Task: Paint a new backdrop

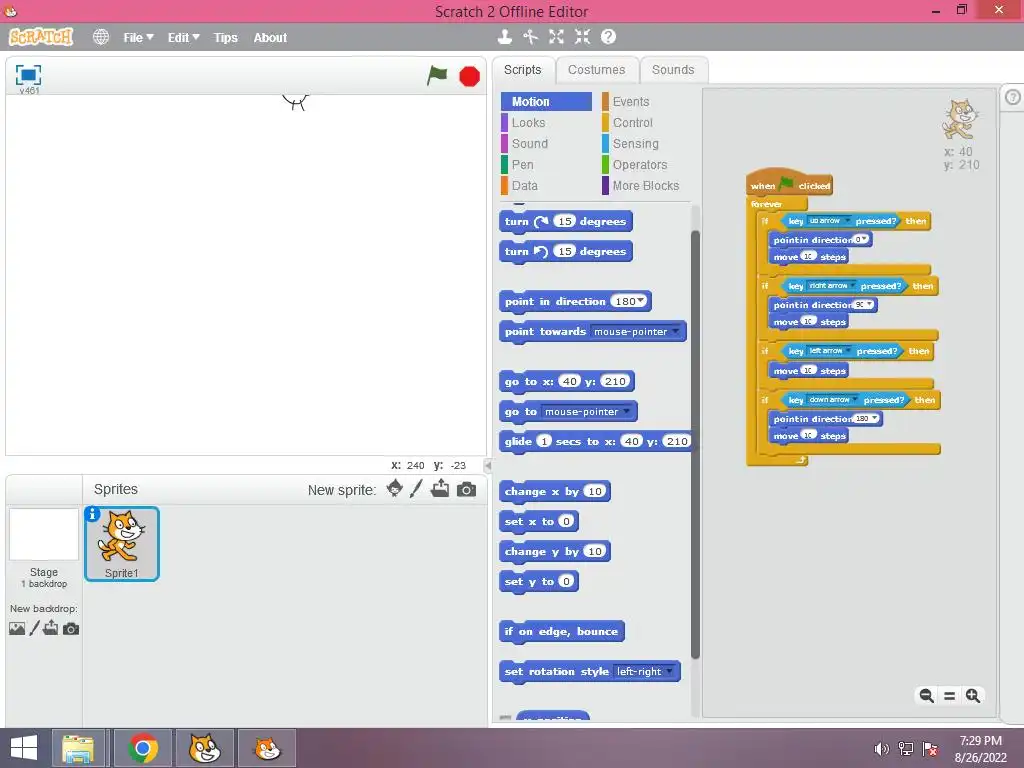Action: coord(35,628)
